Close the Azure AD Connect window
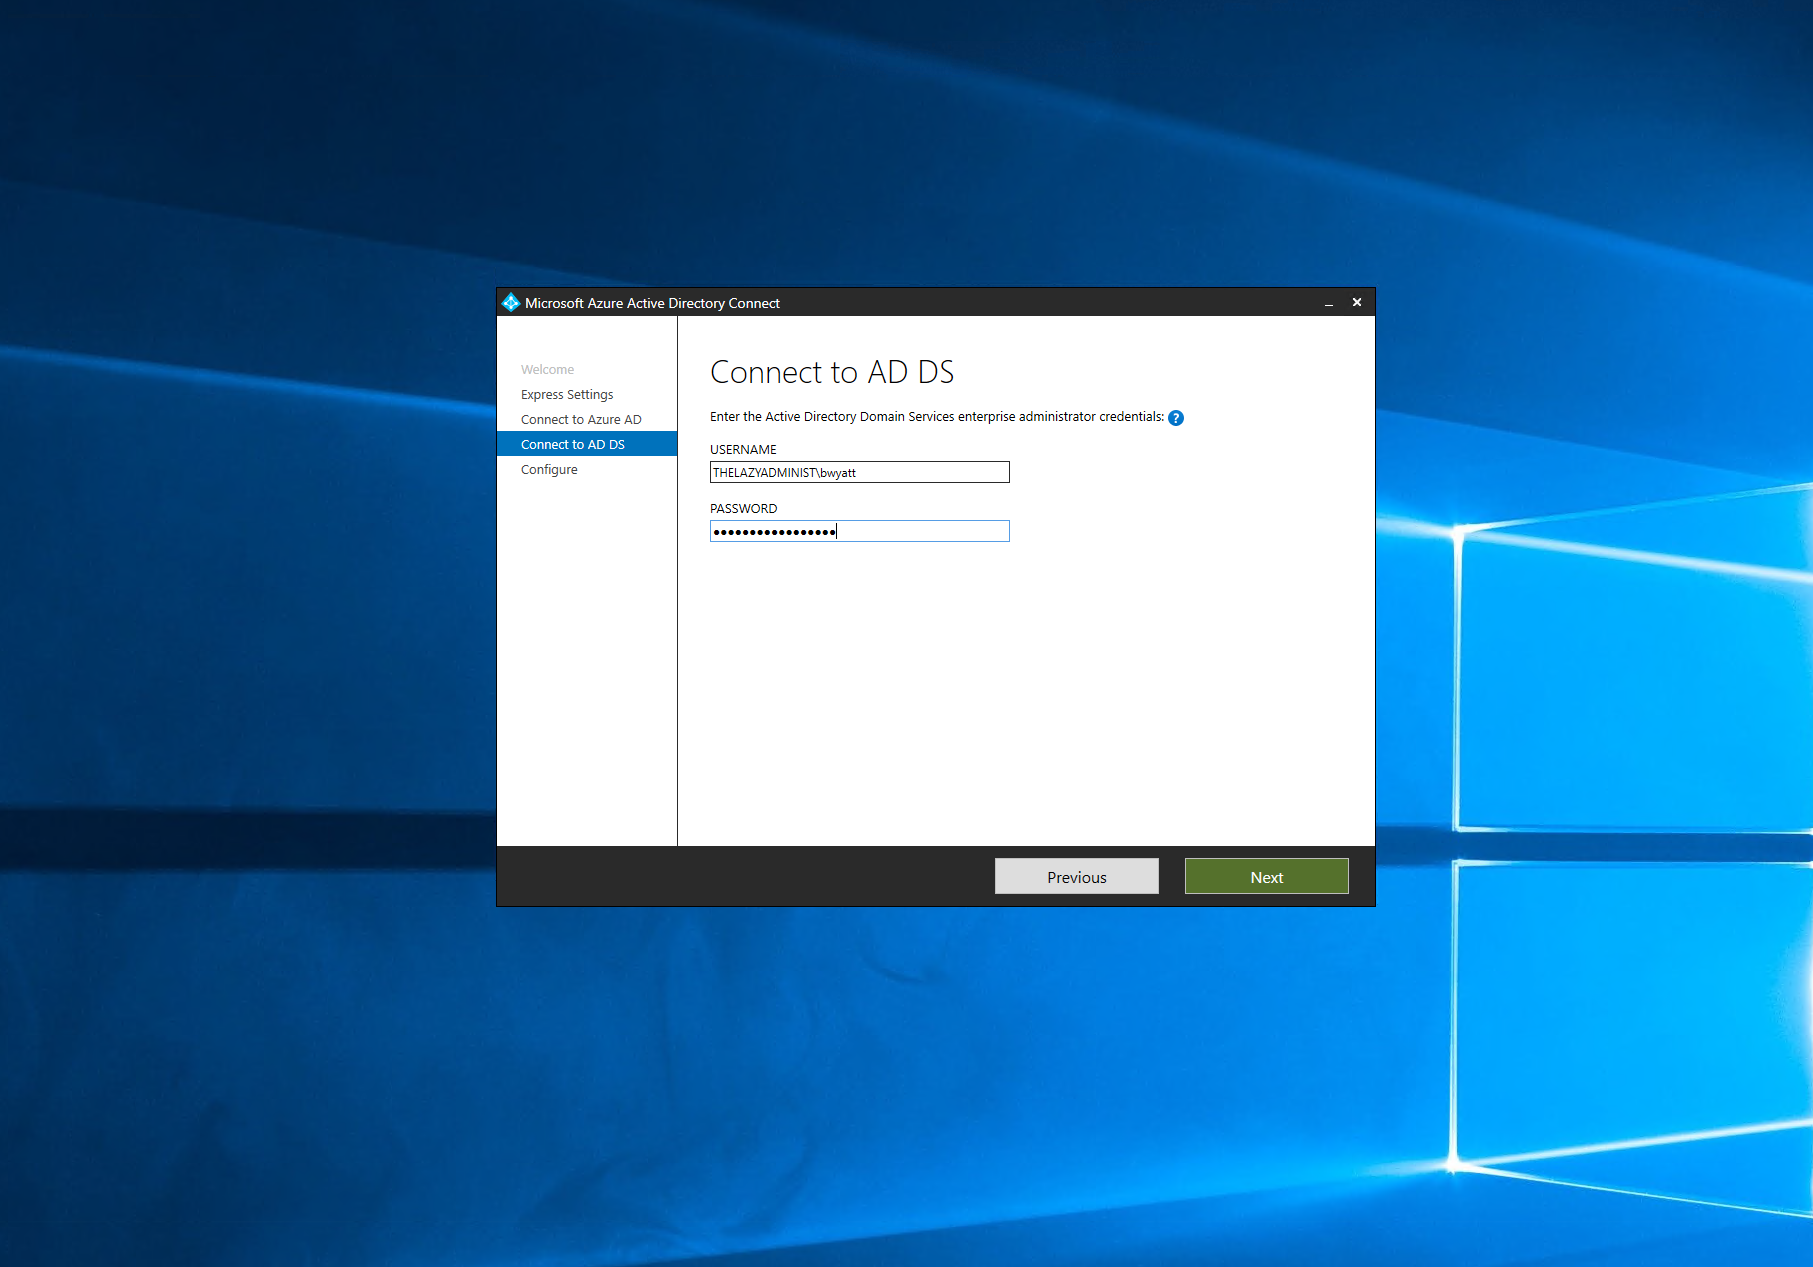The image size is (1813, 1267). 1357,302
